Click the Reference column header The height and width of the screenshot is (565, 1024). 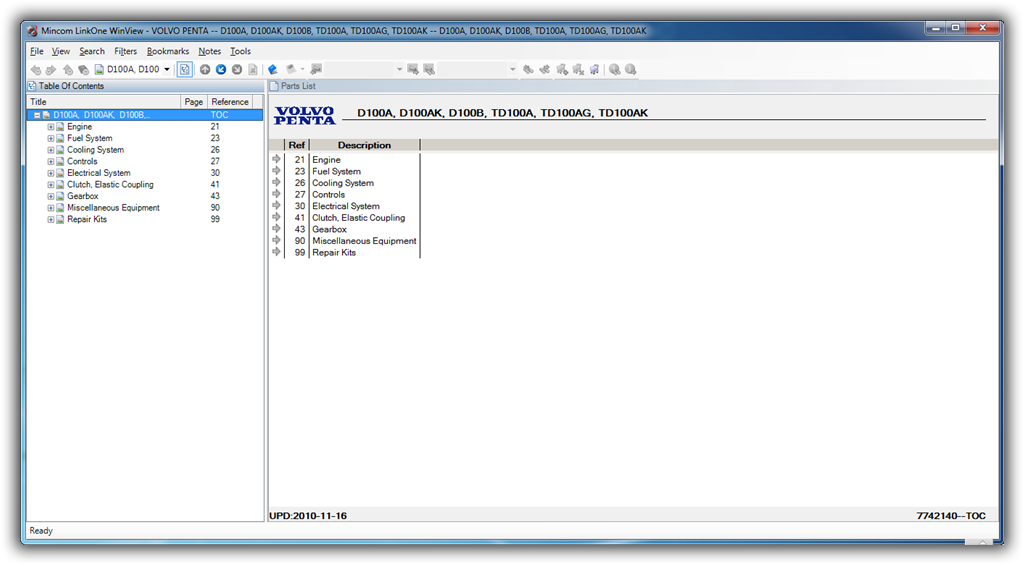(230, 102)
